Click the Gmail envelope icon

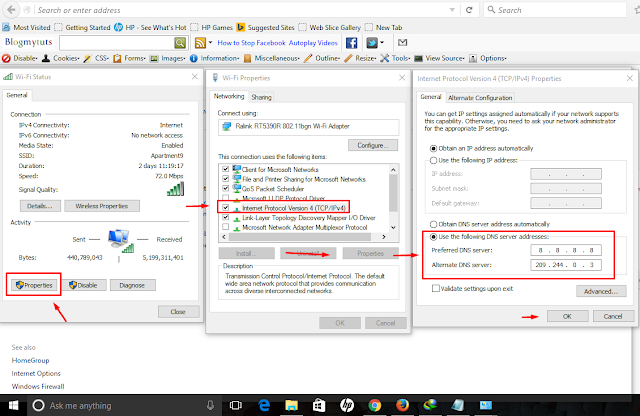pos(402,43)
